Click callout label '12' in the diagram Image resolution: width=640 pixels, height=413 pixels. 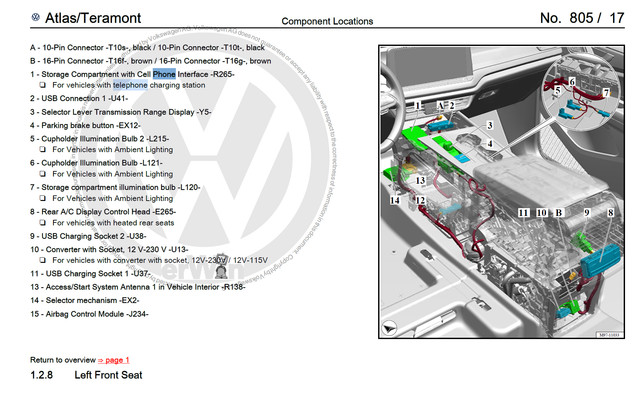point(420,200)
